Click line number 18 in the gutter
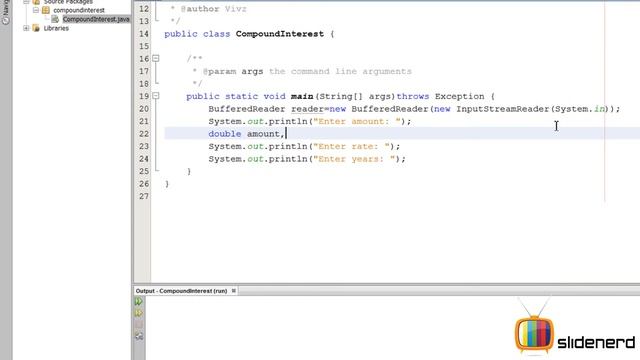The height and width of the screenshot is (360, 640). click(144, 84)
